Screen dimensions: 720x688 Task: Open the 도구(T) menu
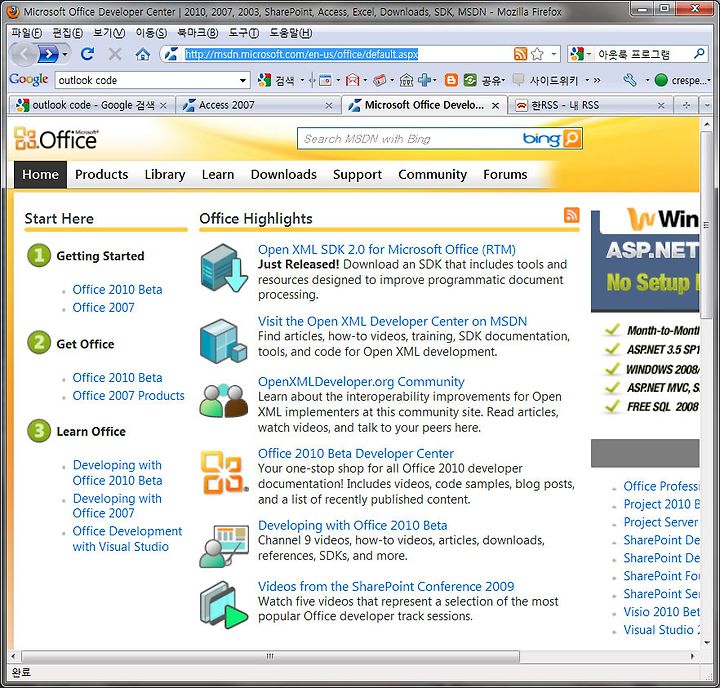(x=244, y=33)
